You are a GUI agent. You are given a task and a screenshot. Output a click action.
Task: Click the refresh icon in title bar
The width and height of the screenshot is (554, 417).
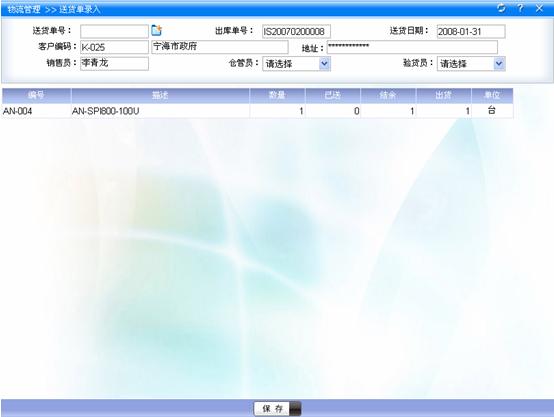click(501, 8)
